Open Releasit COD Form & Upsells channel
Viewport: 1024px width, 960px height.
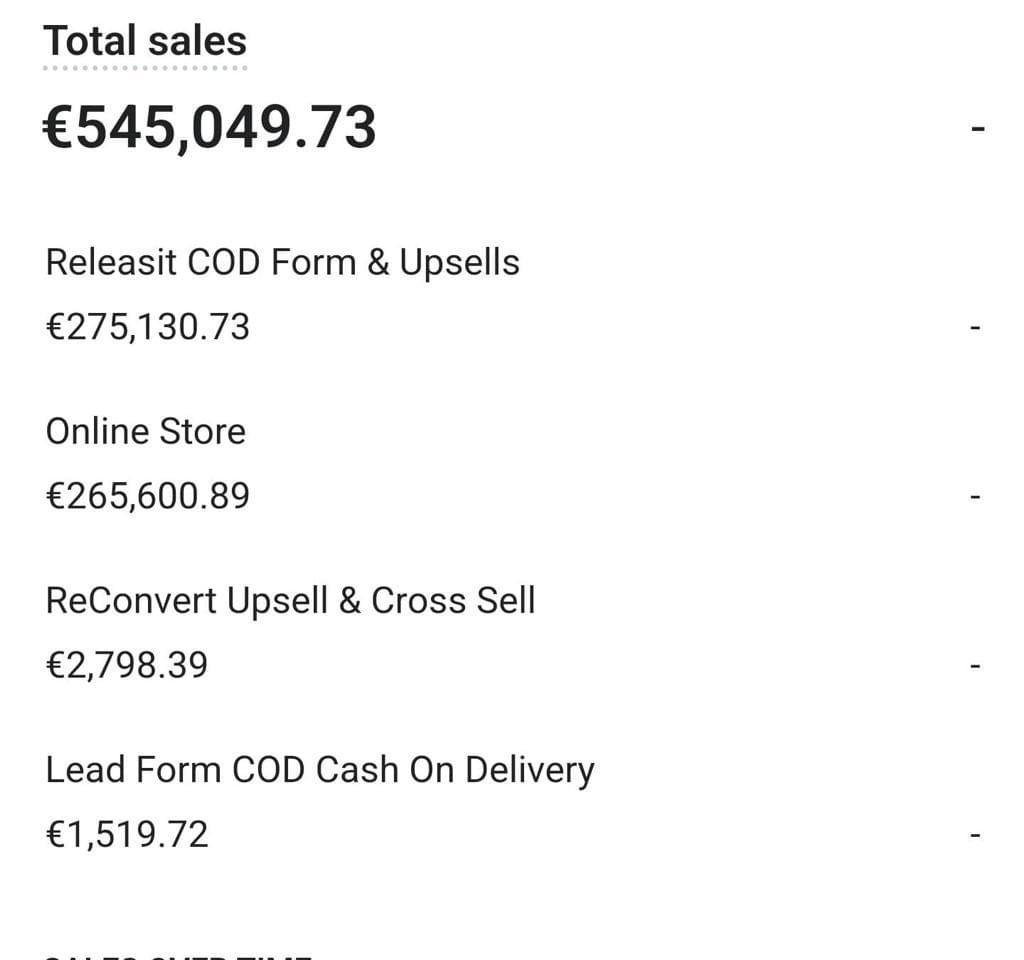pyautogui.click(x=283, y=263)
